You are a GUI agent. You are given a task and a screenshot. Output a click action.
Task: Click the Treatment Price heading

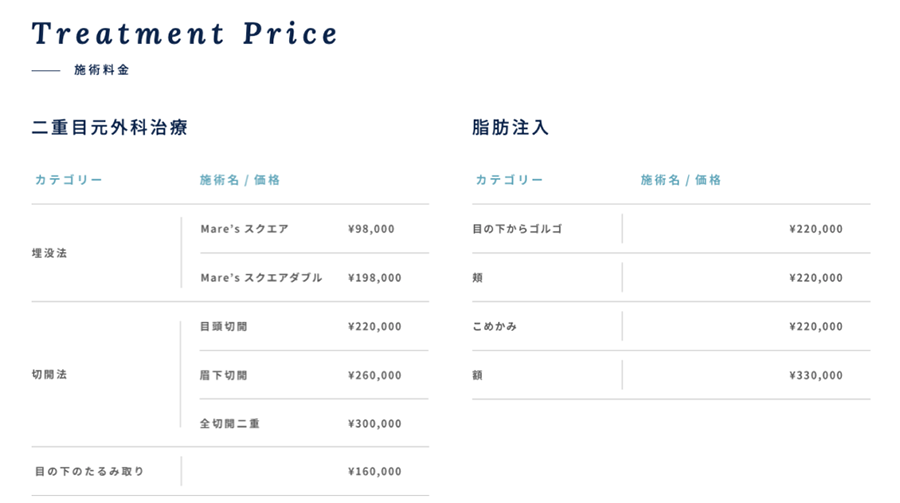[184, 33]
